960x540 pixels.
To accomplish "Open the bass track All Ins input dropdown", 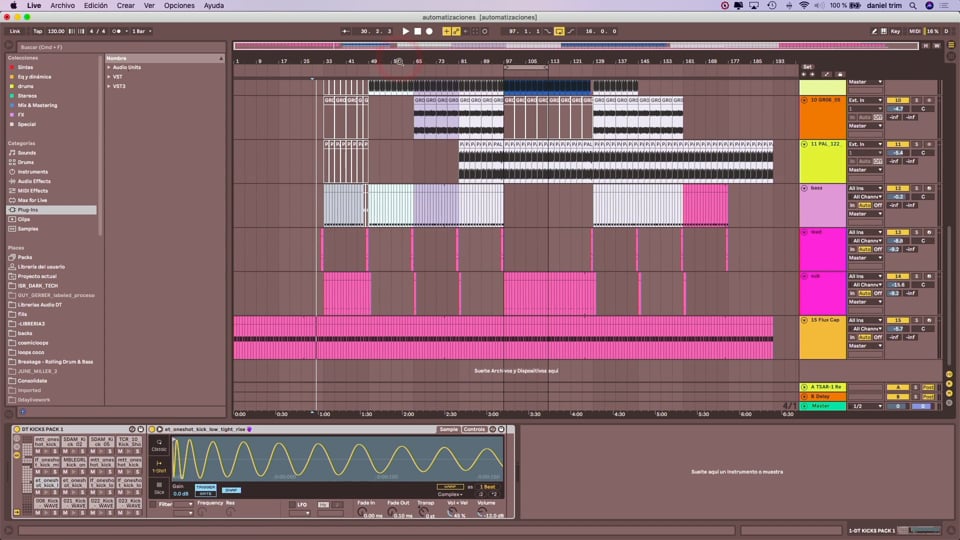I will pos(865,189).
